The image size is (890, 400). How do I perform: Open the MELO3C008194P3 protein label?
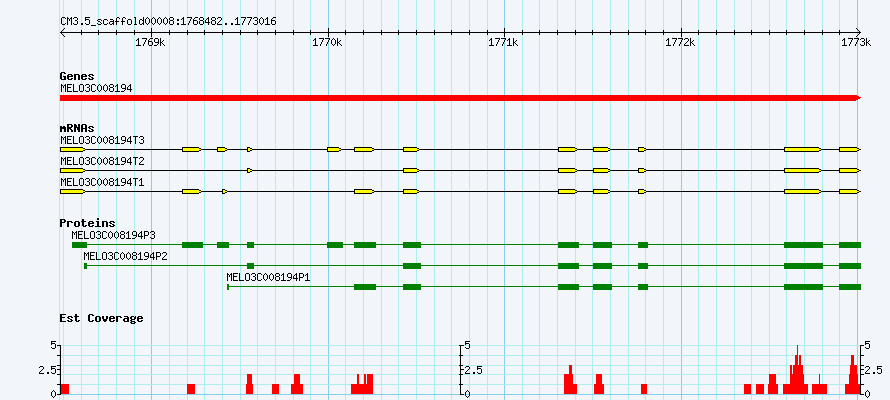tap(114, 235)
